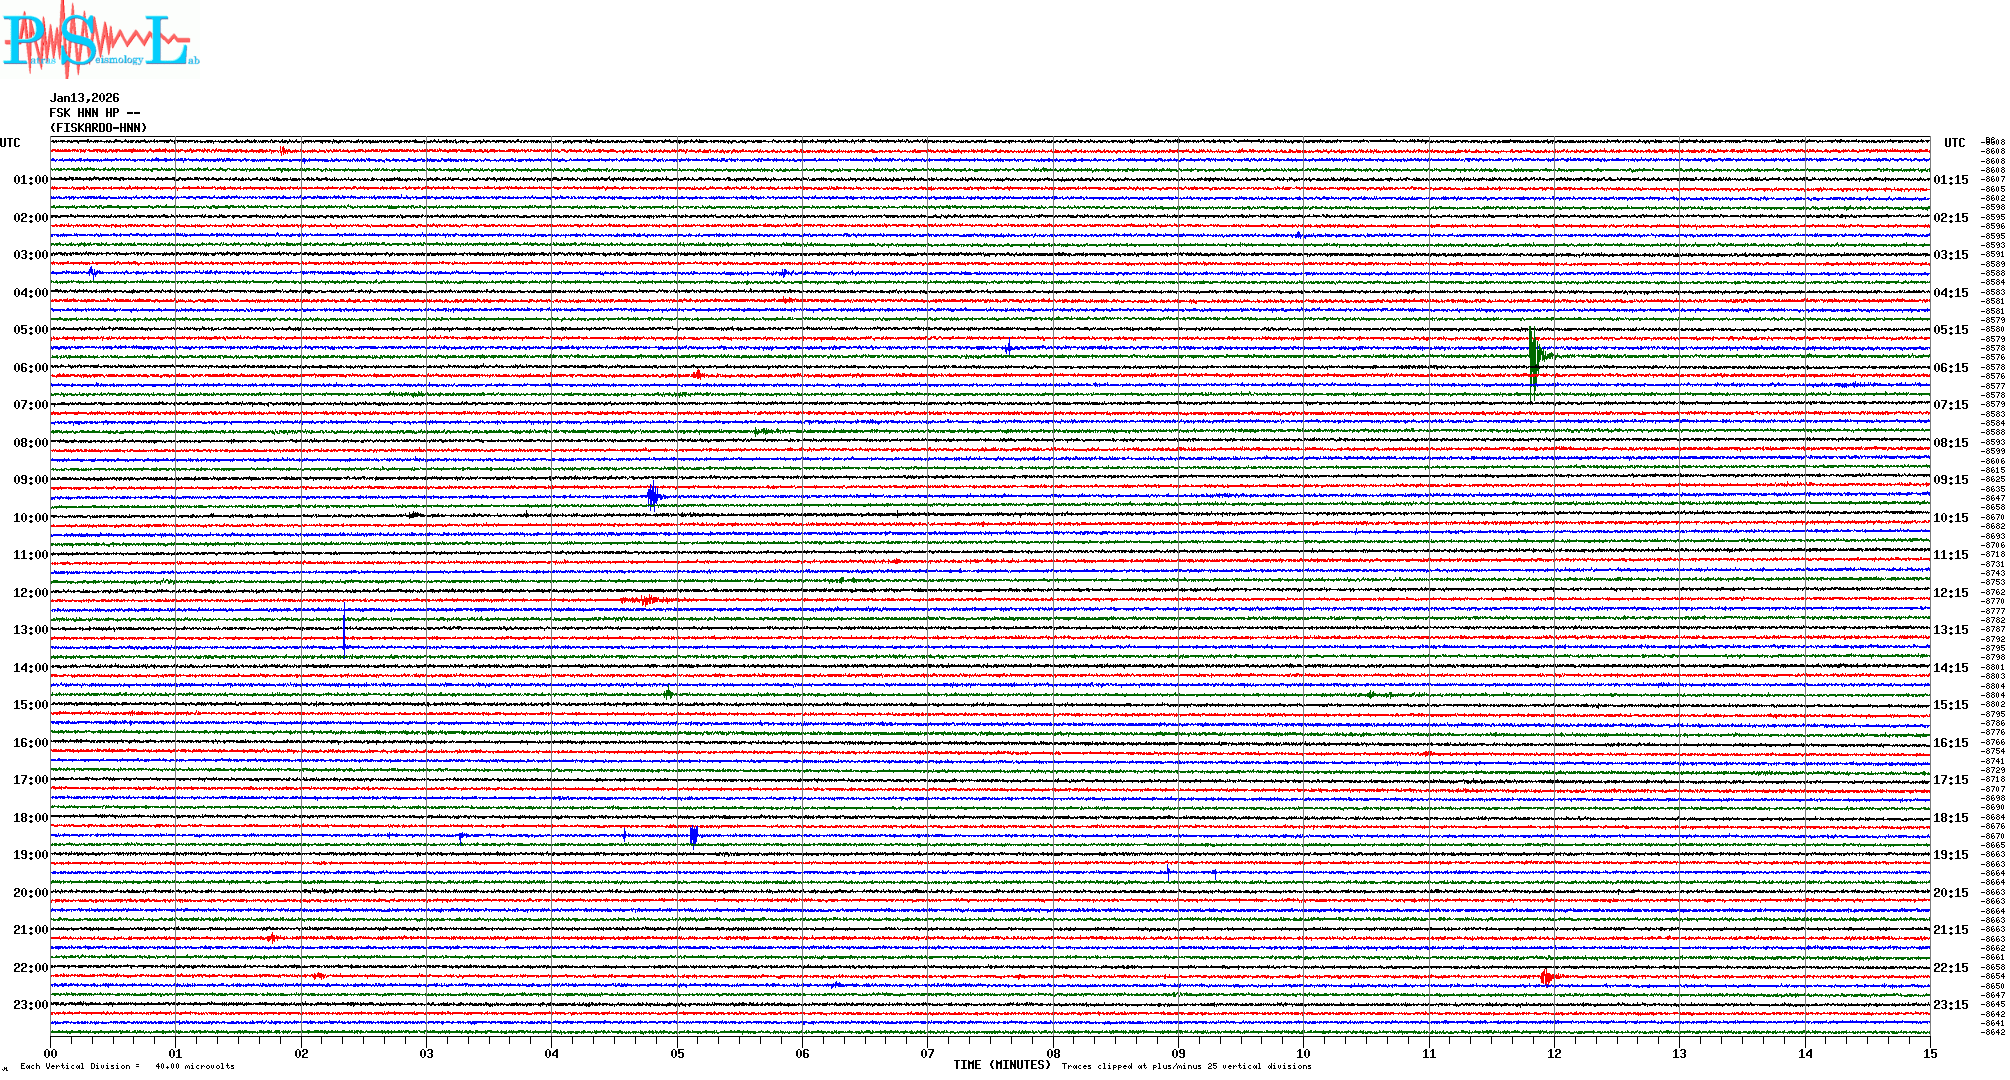Click the Jan13,2026 date label
Viewport: 2010px width, 1080px height.
coord(84,98)
